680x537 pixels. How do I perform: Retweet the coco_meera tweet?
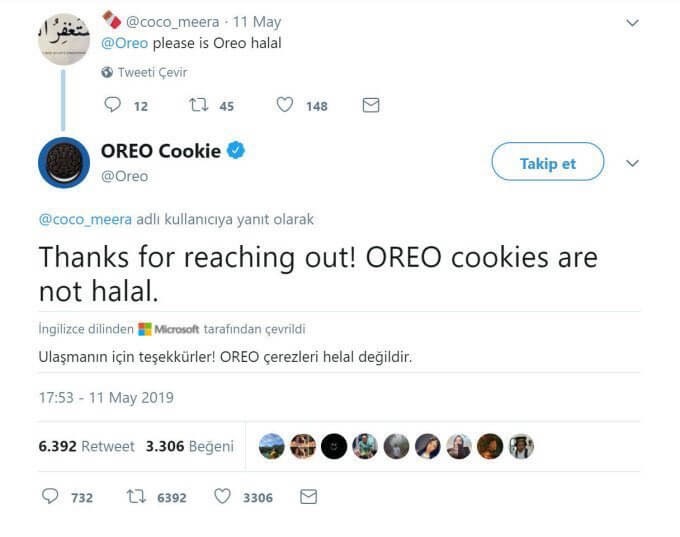pos(198,105)
